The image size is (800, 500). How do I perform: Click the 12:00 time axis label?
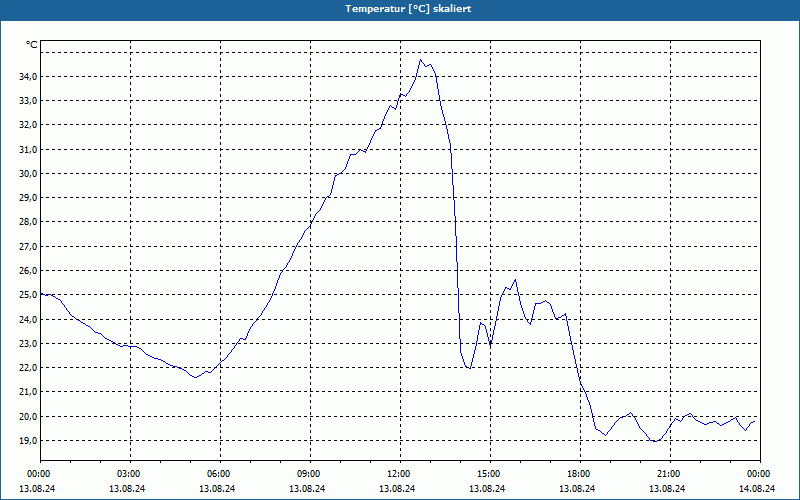click(401, 474)
